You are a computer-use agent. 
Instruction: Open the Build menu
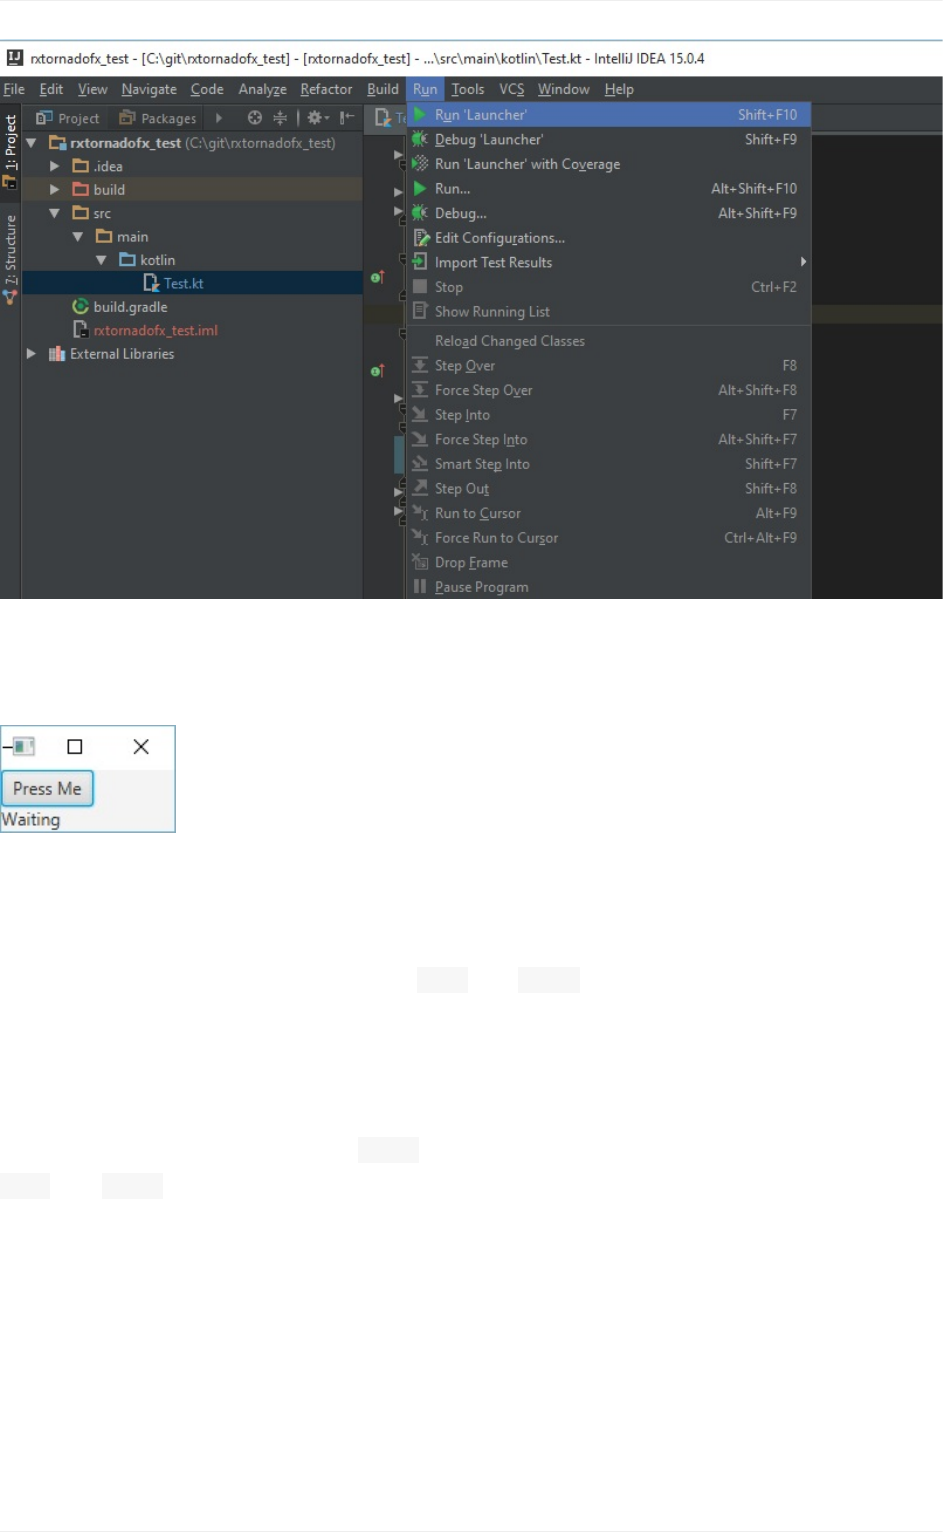(x=383, y=89)
